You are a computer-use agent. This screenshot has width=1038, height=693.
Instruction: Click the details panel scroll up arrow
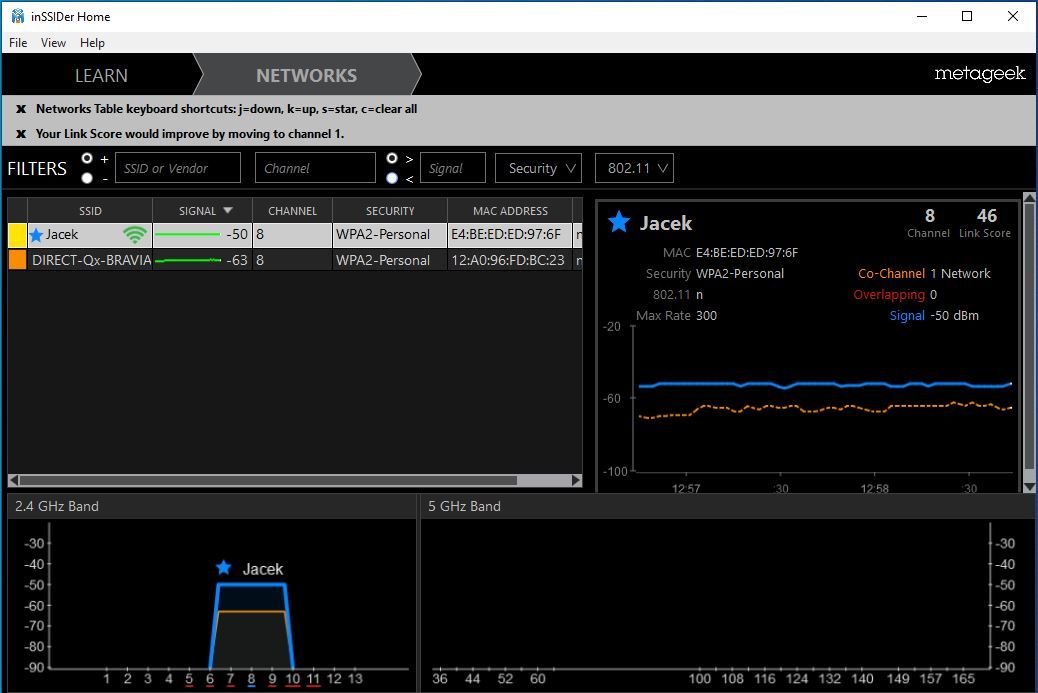[x=1029, y=198]
